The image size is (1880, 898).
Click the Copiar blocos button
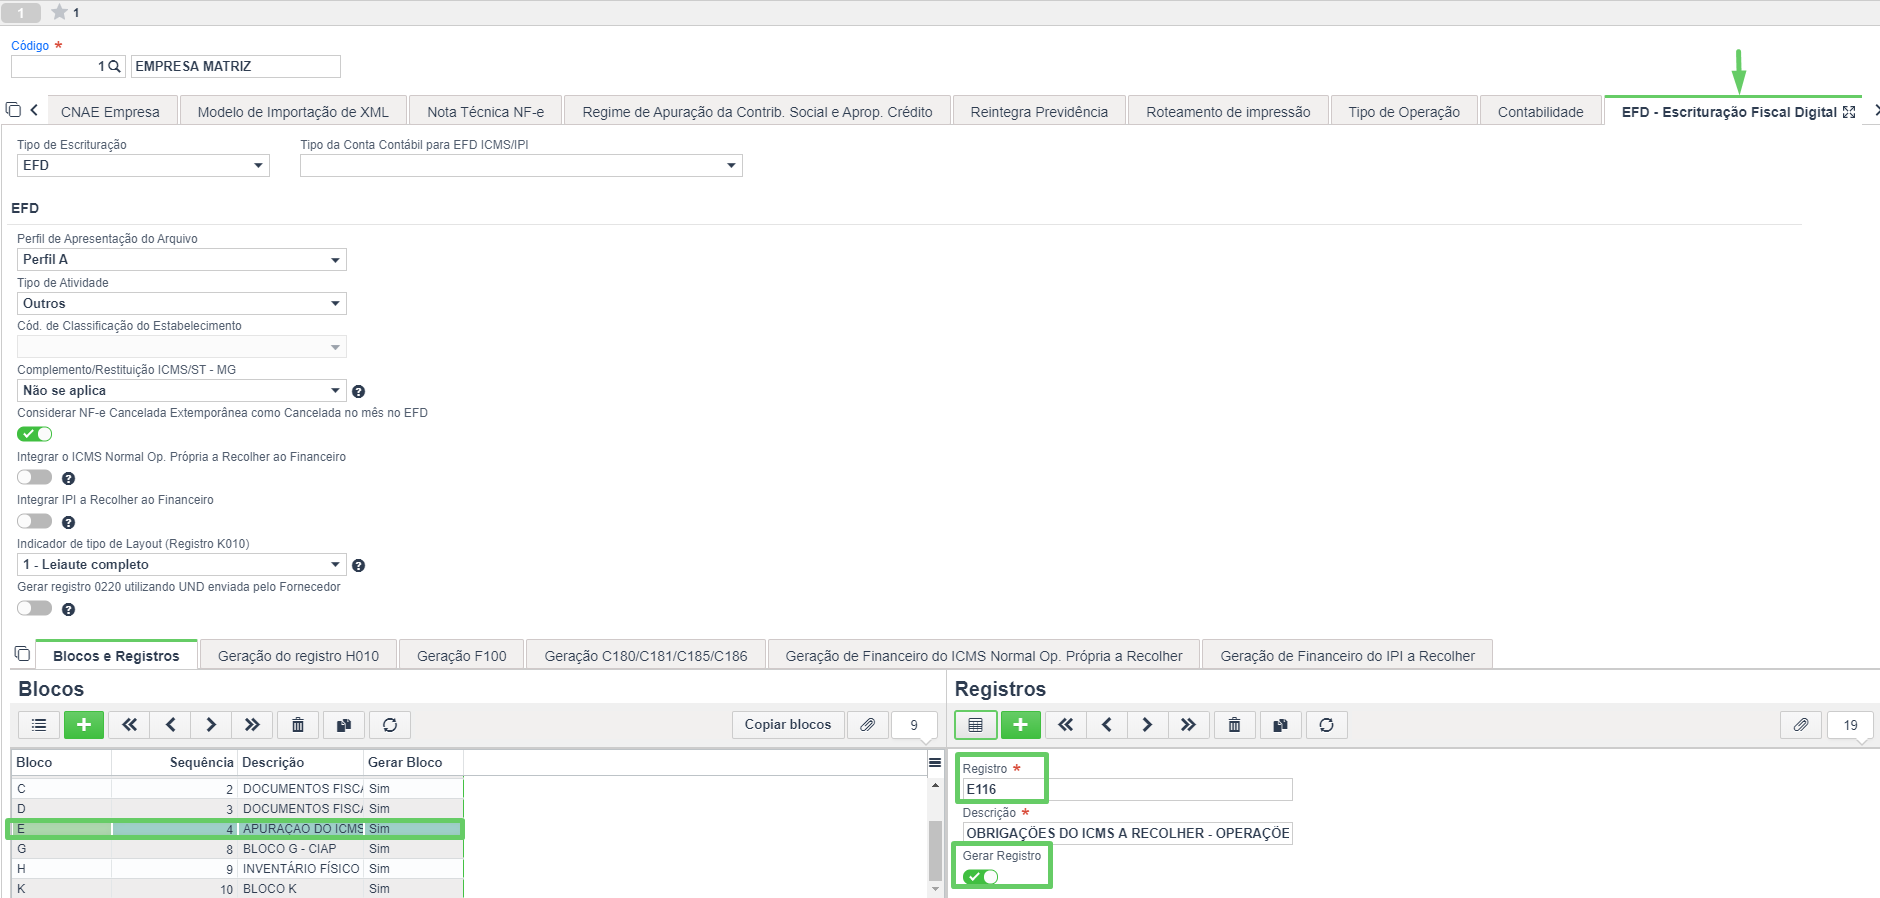[x=787, y=725]
